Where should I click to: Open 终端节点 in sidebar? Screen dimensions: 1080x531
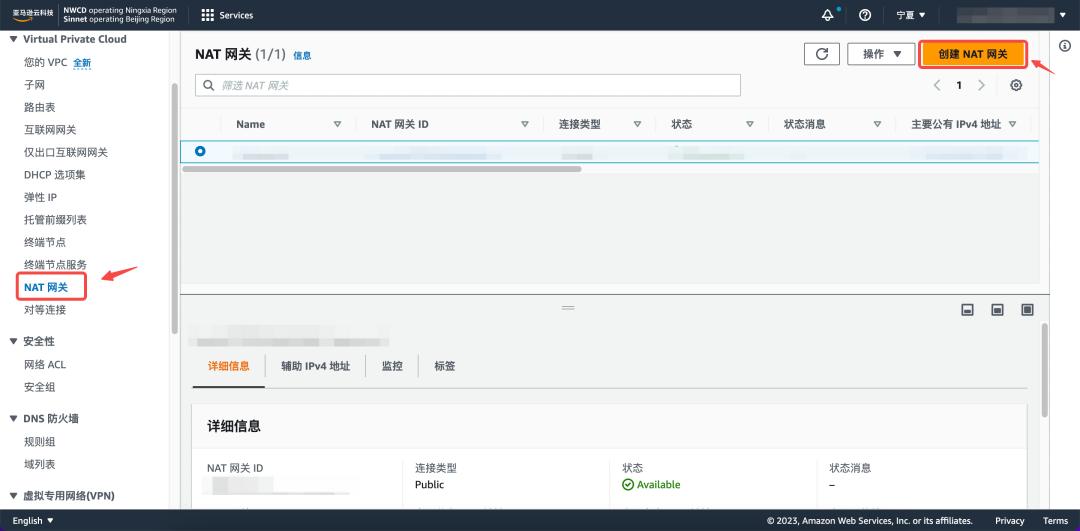[x=45, y=242]
